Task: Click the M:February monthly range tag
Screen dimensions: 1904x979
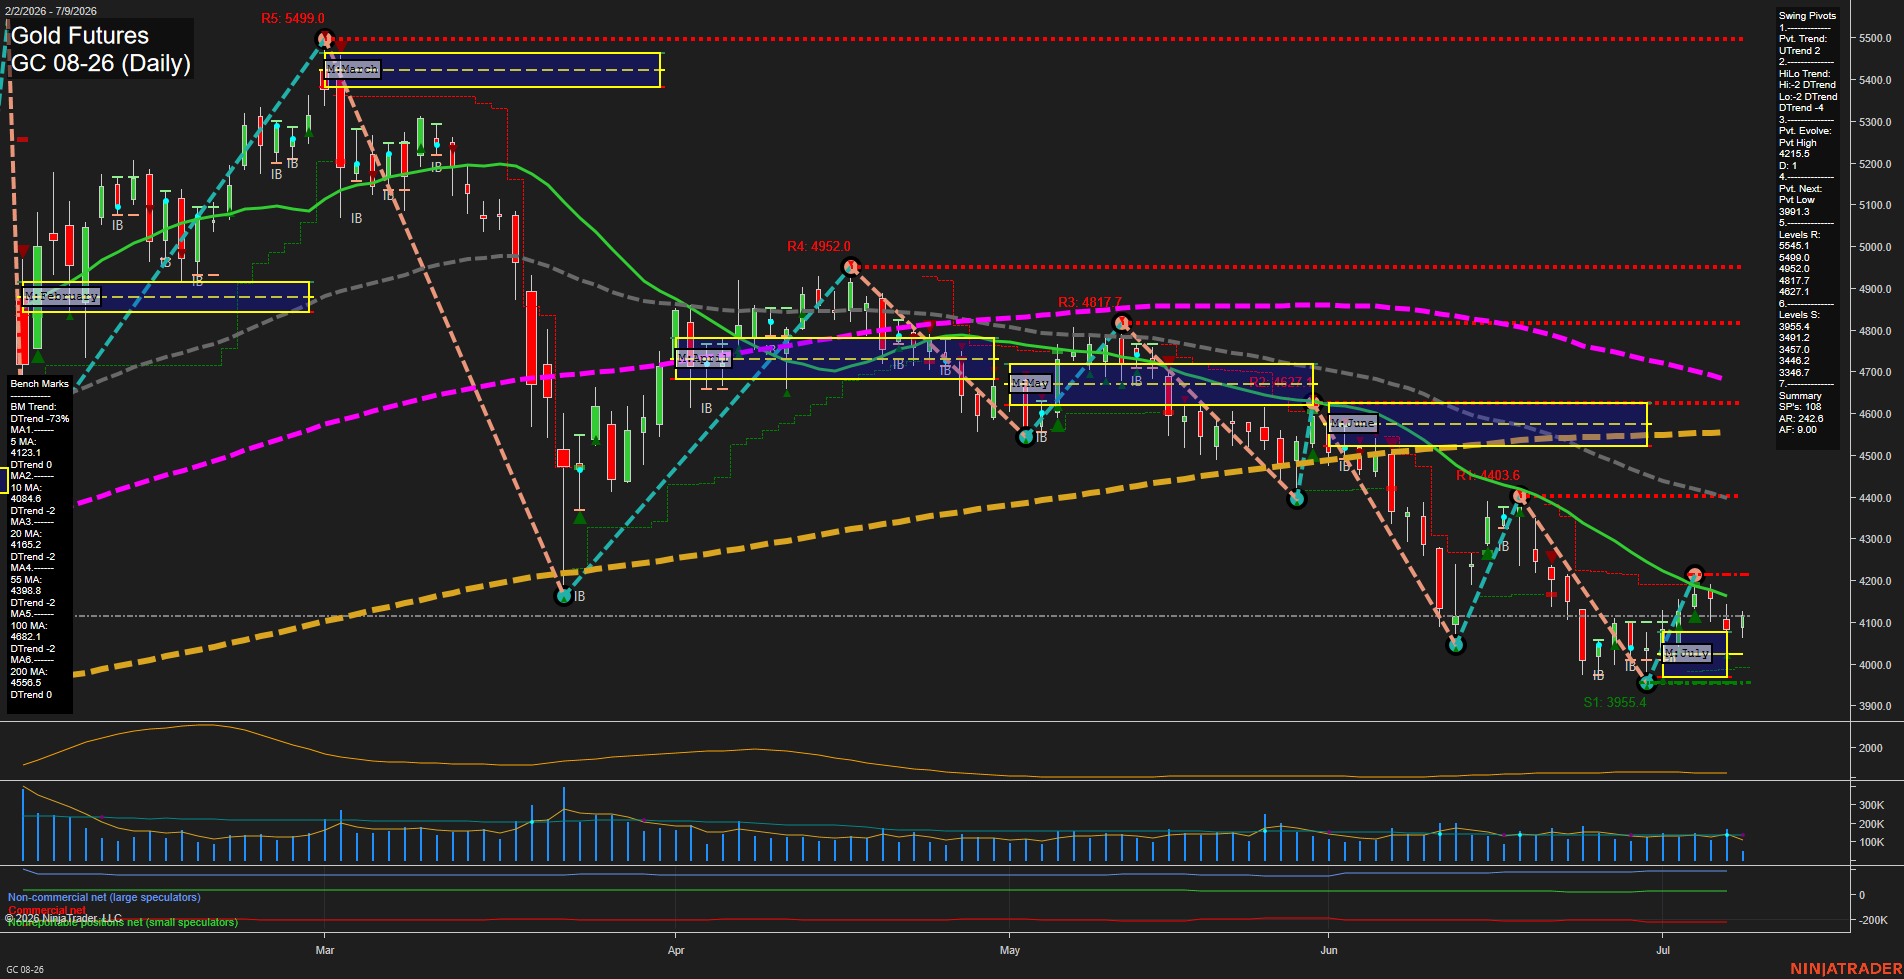Action: 62,297
